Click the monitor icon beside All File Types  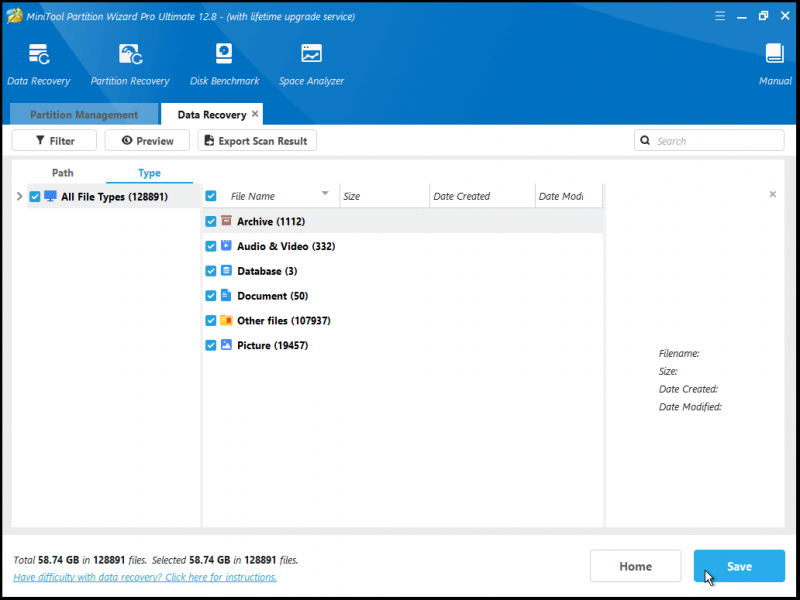pyautogui.click(x=50, y=196)
